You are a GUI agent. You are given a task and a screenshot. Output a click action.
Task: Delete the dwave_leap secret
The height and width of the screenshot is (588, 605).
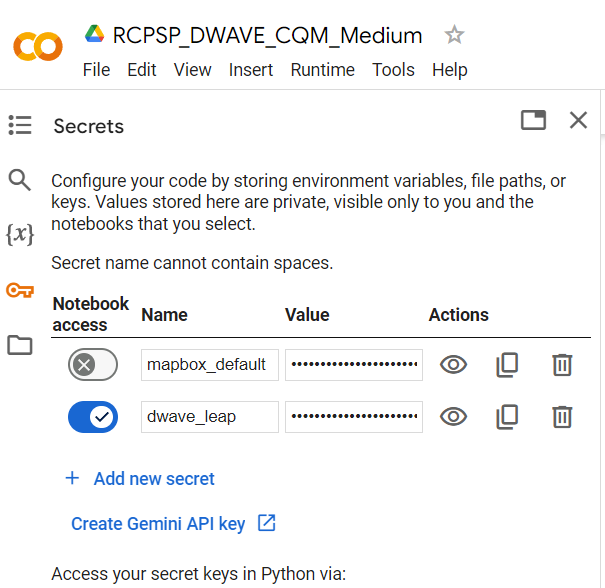pyautogui.click(x=562, y=416)
